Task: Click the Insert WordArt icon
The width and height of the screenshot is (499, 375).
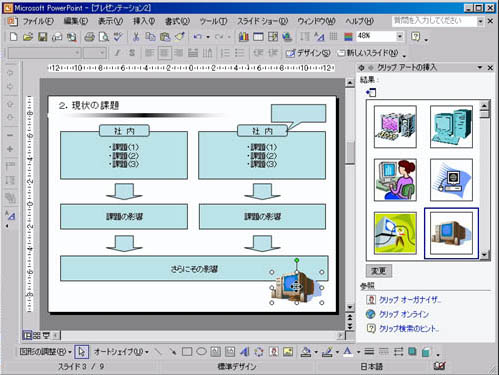Action: pos(244,351)
